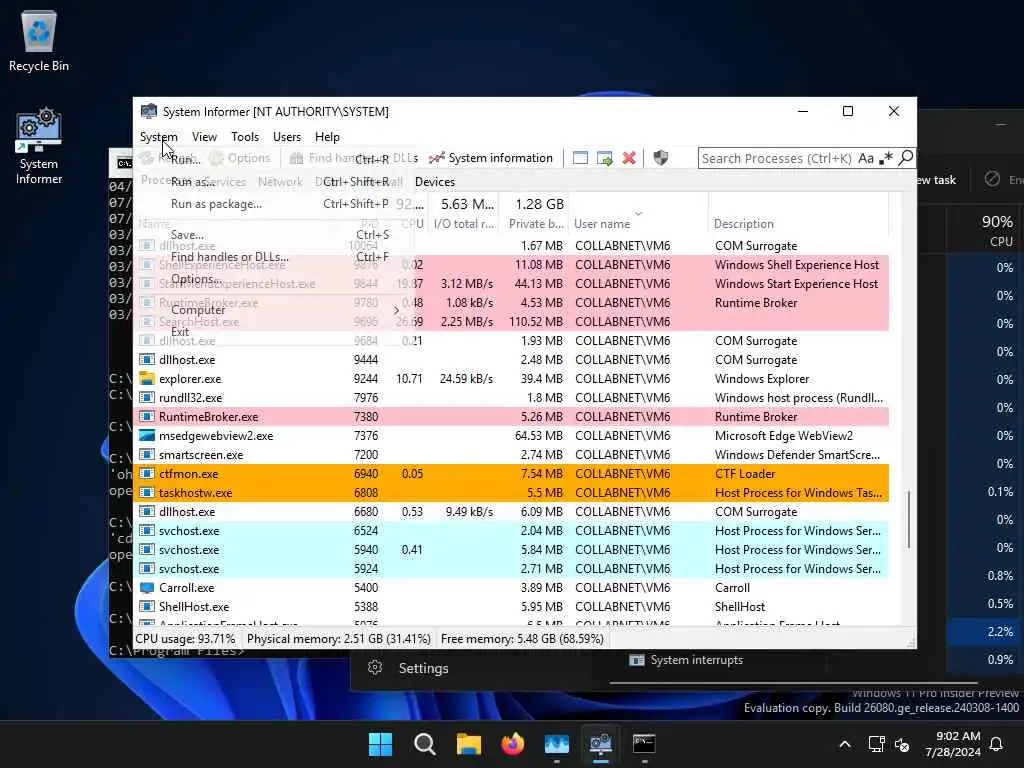Image resolution: width=1024 pixels, height=768 pixels.
Task: Open the Tools menu
Action: pyautogui.click(x=245, y=136)
